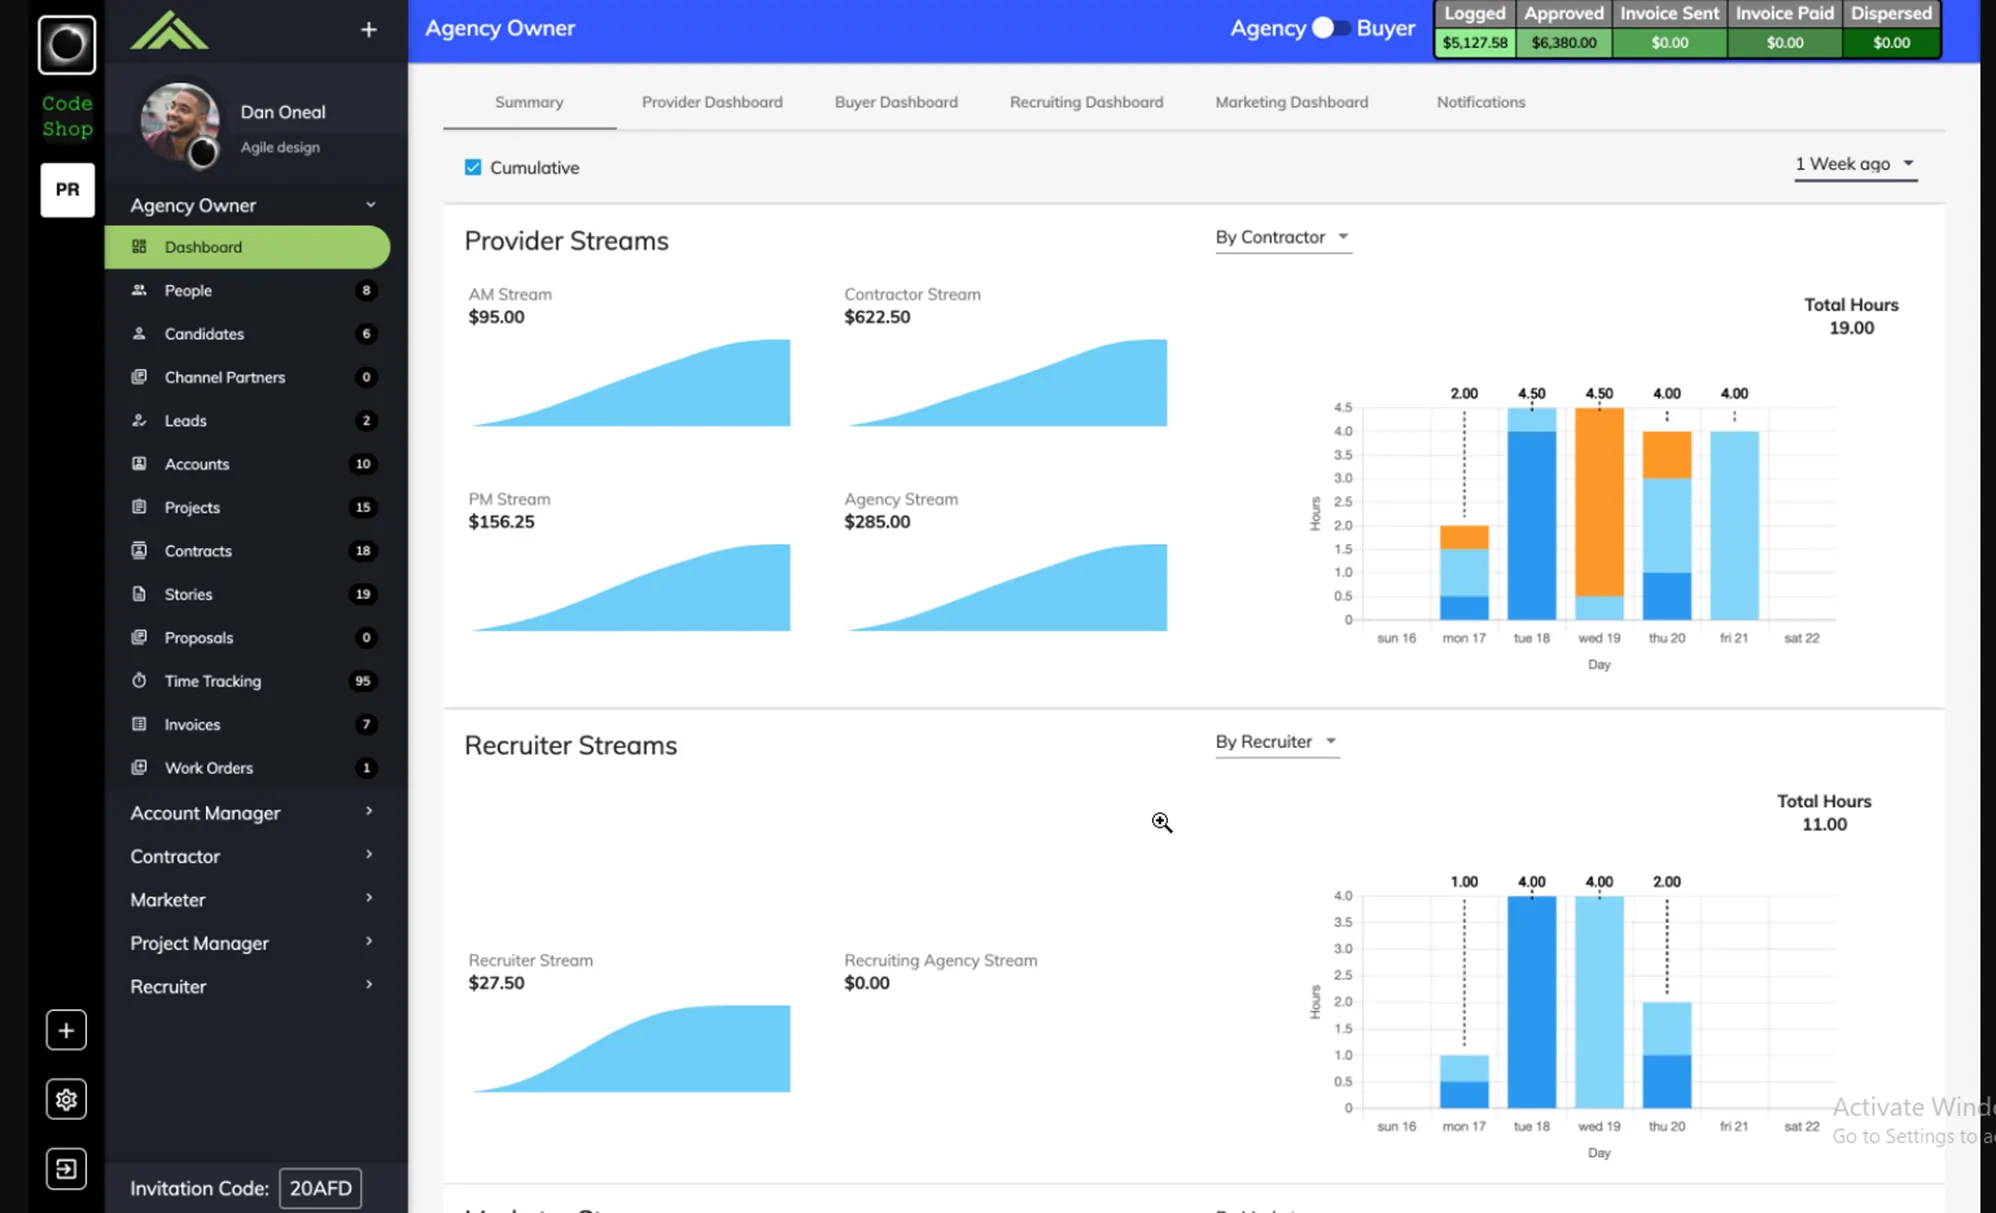Click the green mountain logo
This screenshot has width=1996, height=1213.
coord(169,30)
